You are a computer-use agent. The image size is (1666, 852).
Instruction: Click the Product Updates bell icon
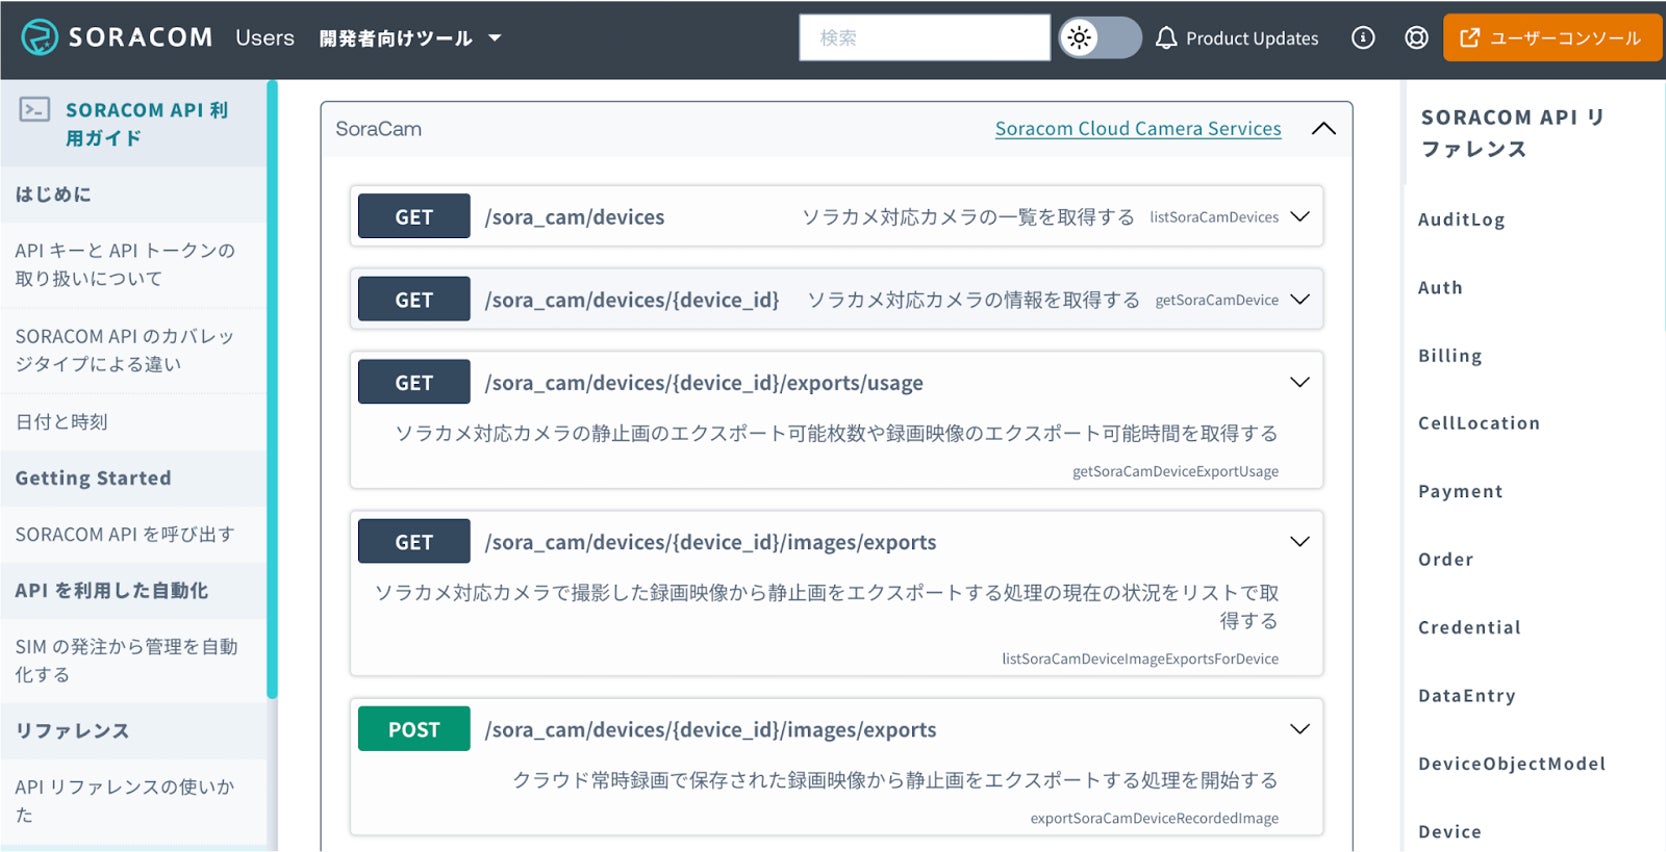point(1166,38)
